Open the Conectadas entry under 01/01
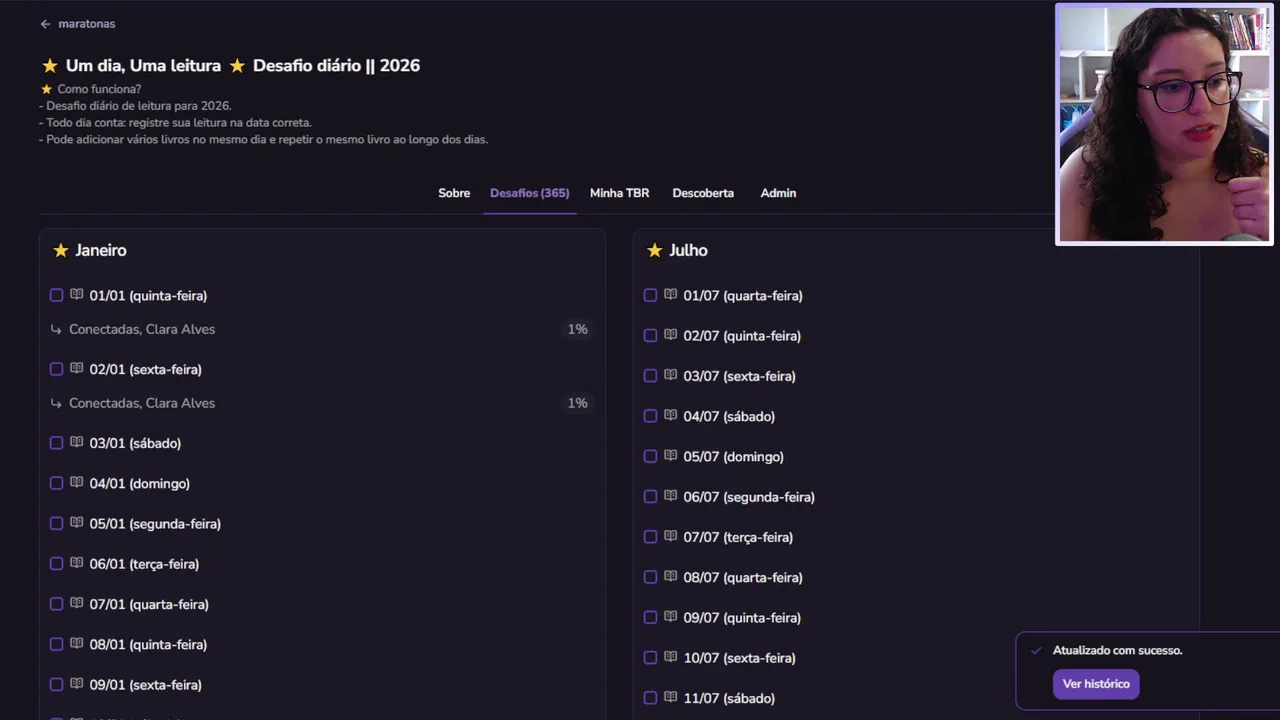The height and width of the screenshot is (720, 1280). [x=142, y=329]
